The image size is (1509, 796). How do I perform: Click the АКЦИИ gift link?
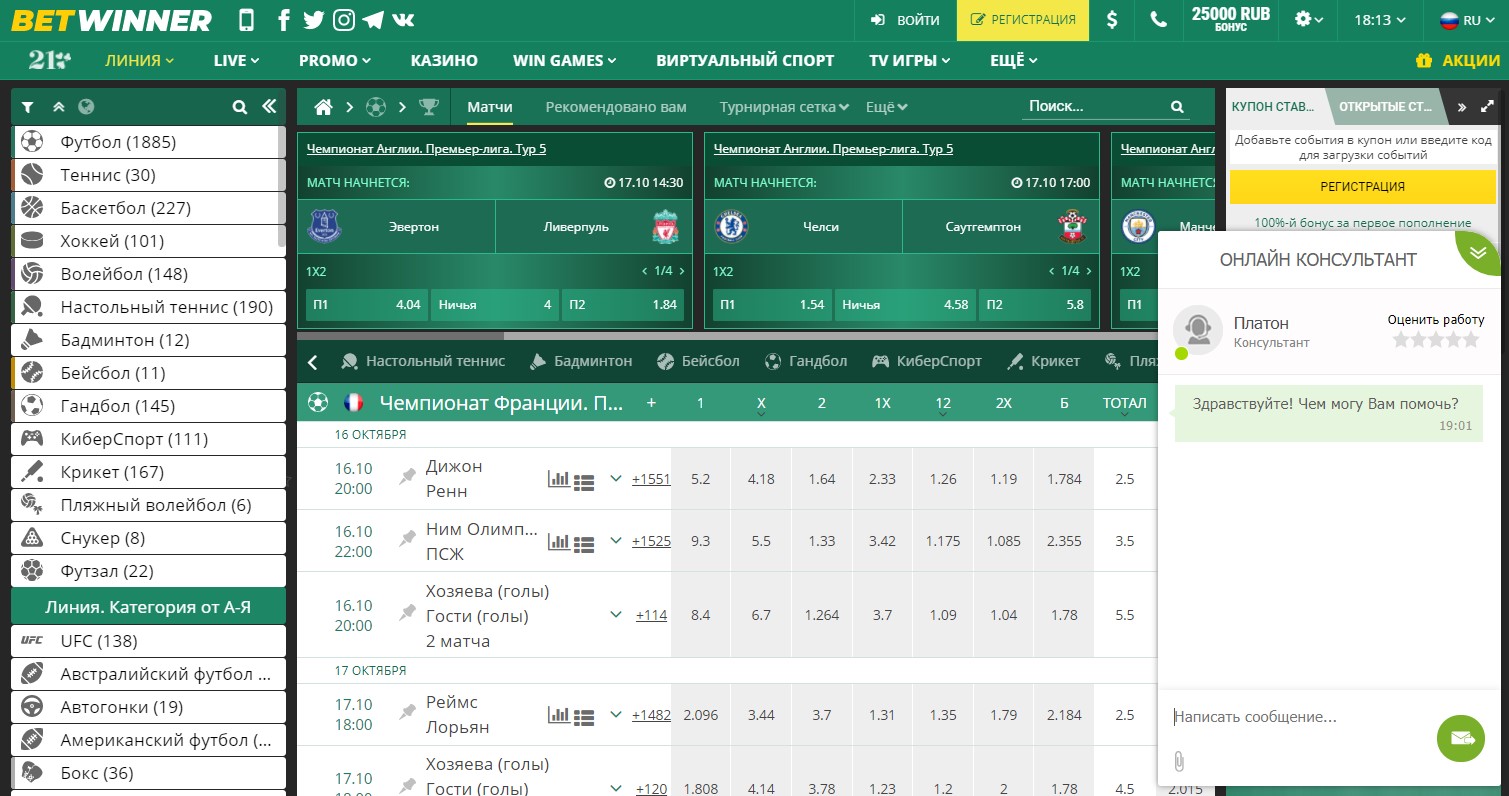click(1458, 60)
